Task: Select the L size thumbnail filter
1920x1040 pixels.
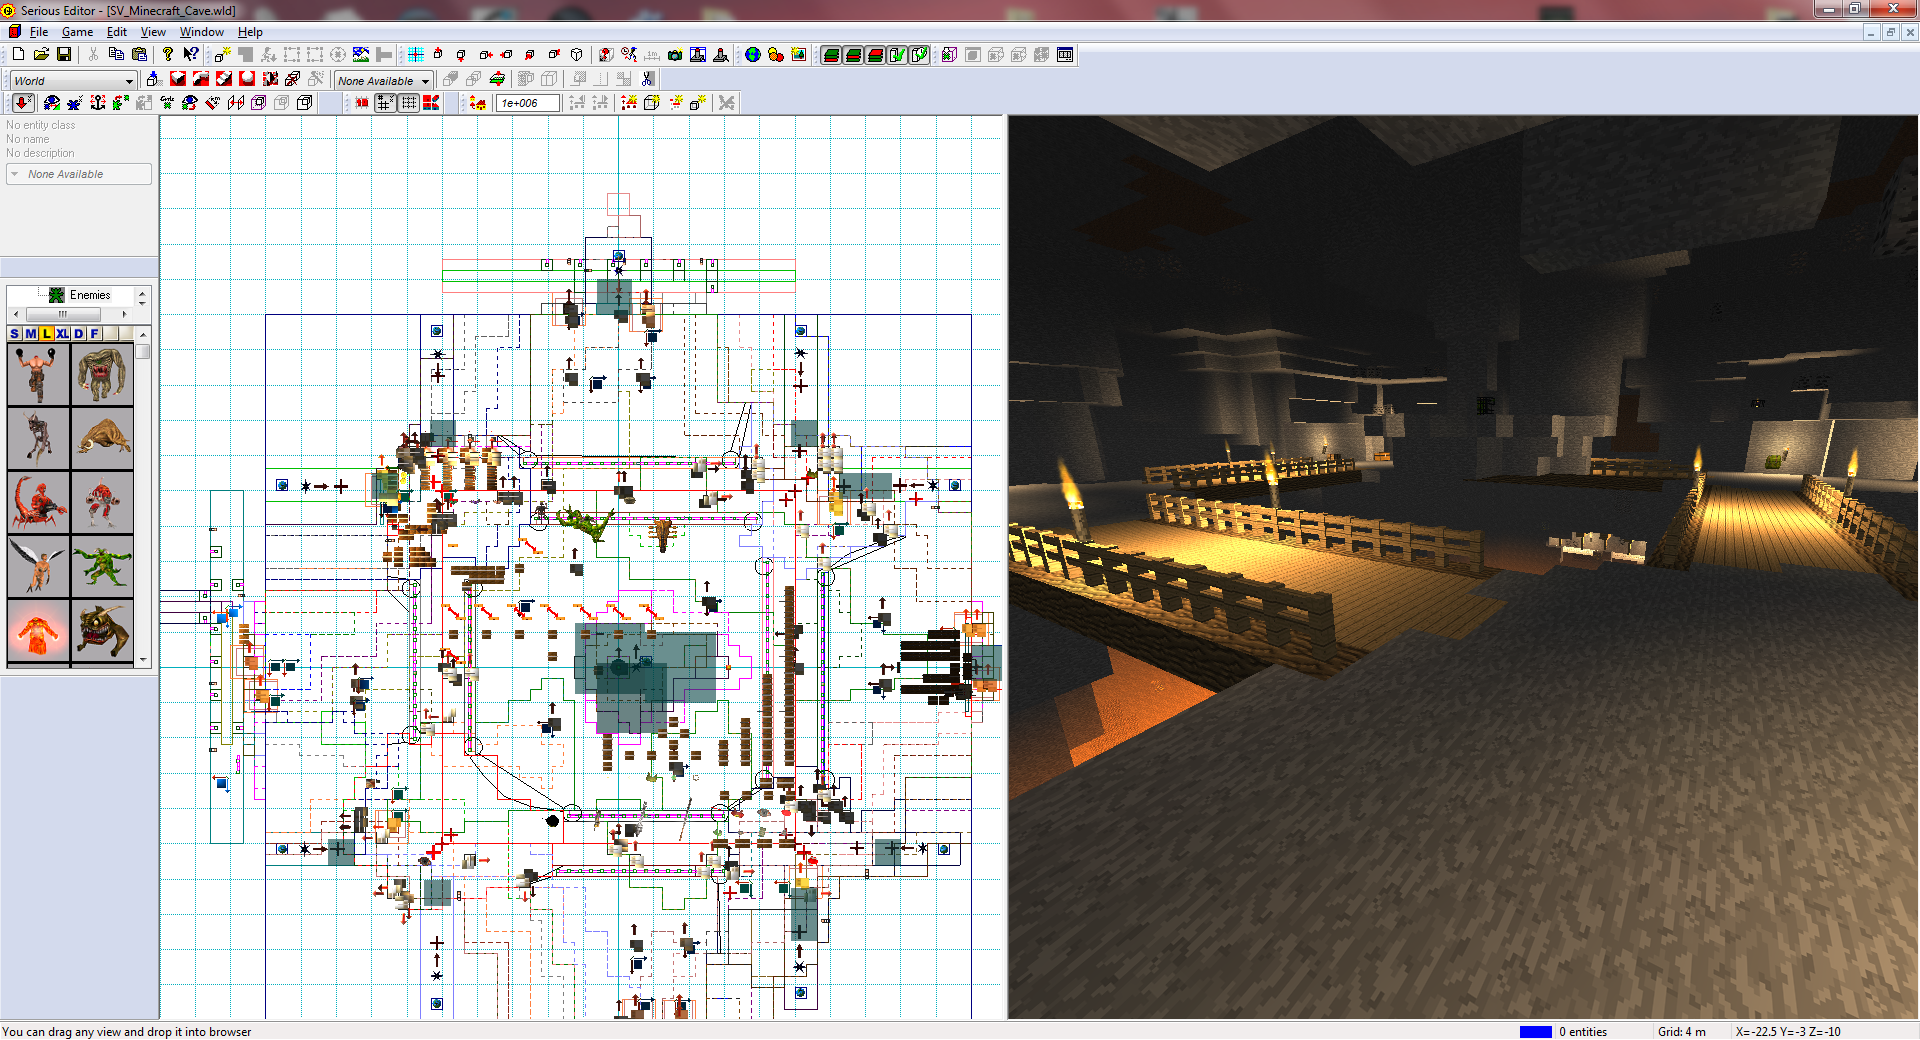Action: [x=47, y=334]
